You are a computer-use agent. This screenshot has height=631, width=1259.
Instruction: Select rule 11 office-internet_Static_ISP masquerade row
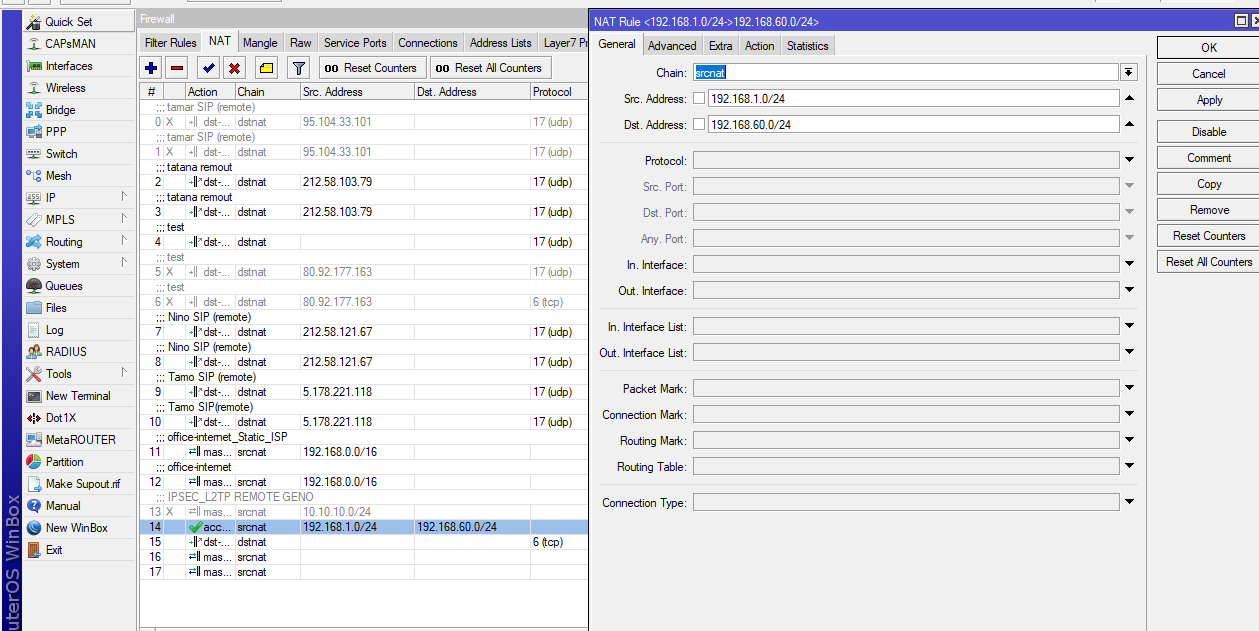coord(363,452)
